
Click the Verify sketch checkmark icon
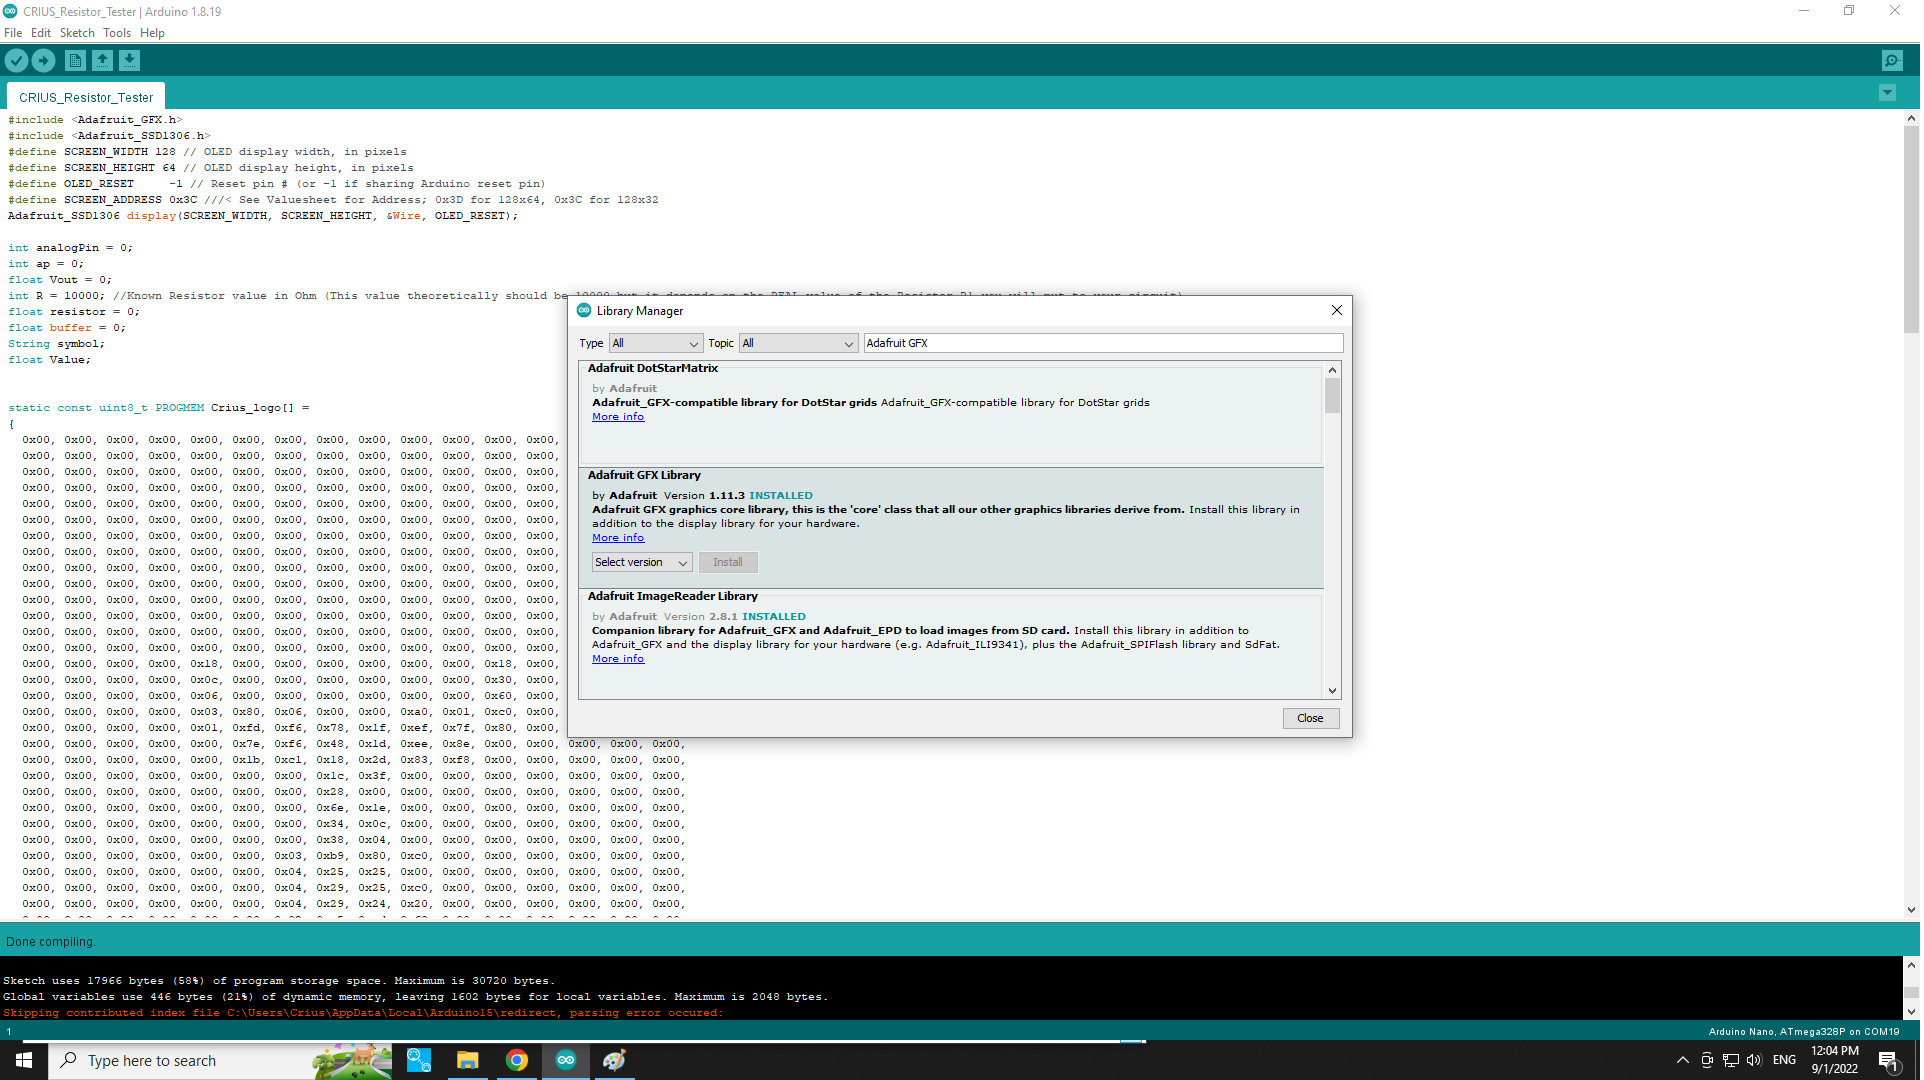click(16, 61)
